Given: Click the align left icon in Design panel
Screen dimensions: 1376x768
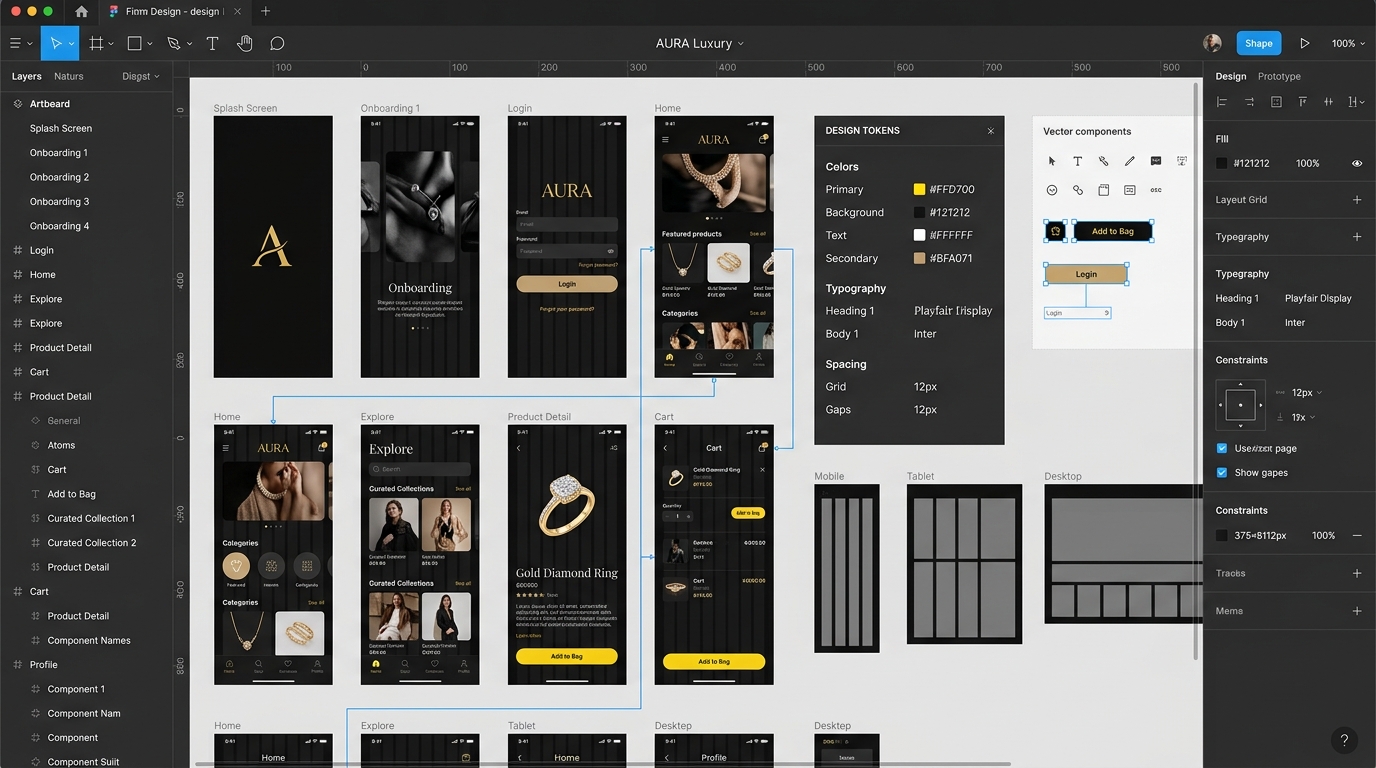Looking at the screenshot, I should tap(1222, 102).
